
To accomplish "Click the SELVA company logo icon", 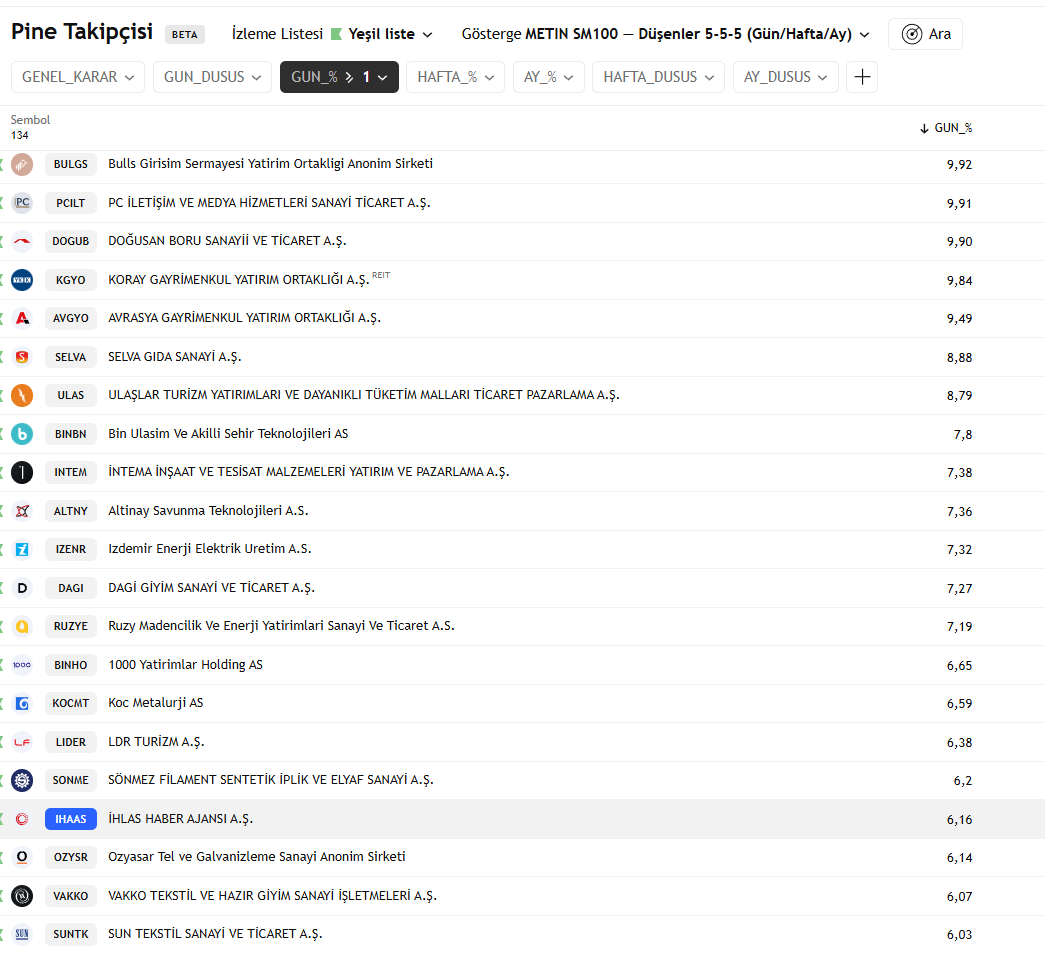I will tap(22, 357).
